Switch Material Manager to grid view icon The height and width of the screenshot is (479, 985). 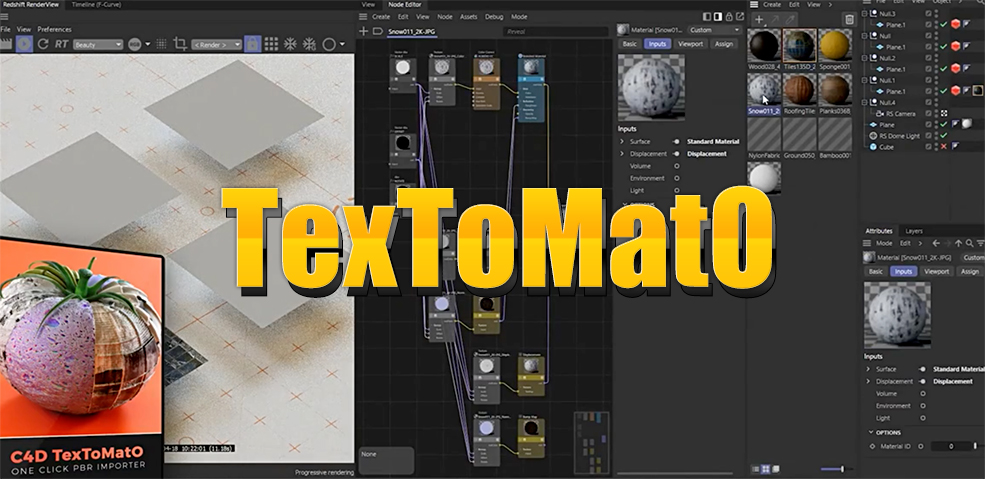pyautogui.click(x=766, y=469)
